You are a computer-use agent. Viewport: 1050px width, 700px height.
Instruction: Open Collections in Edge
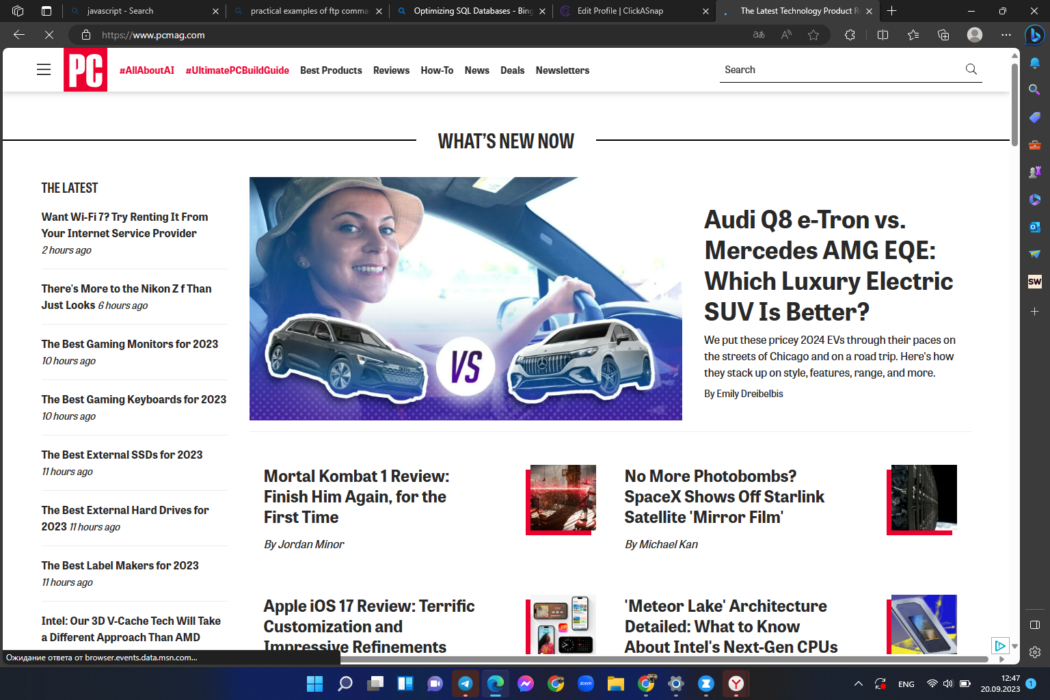coord(944,35)
